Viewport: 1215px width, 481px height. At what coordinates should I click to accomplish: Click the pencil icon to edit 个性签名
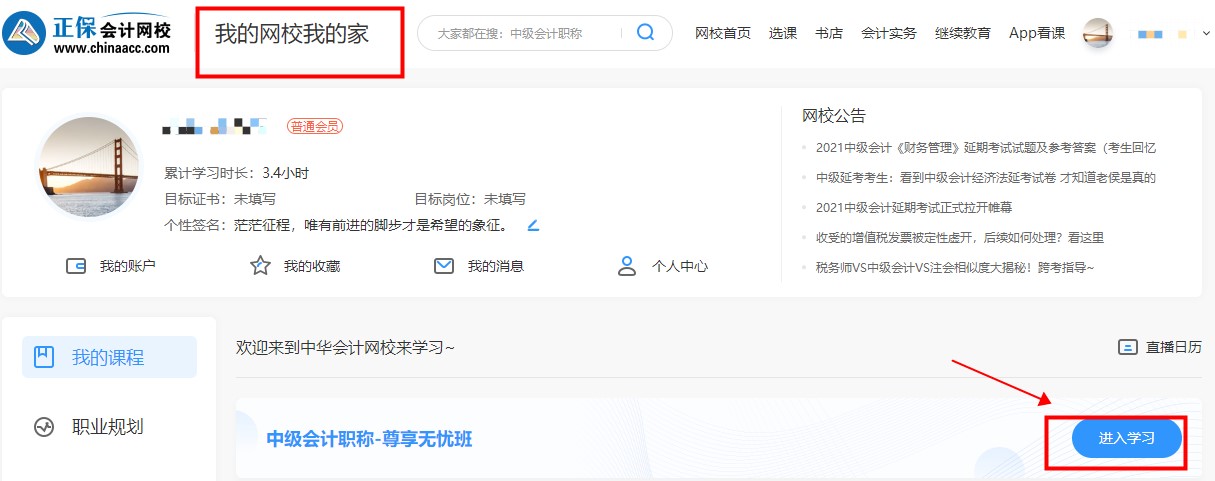(533, 225)
